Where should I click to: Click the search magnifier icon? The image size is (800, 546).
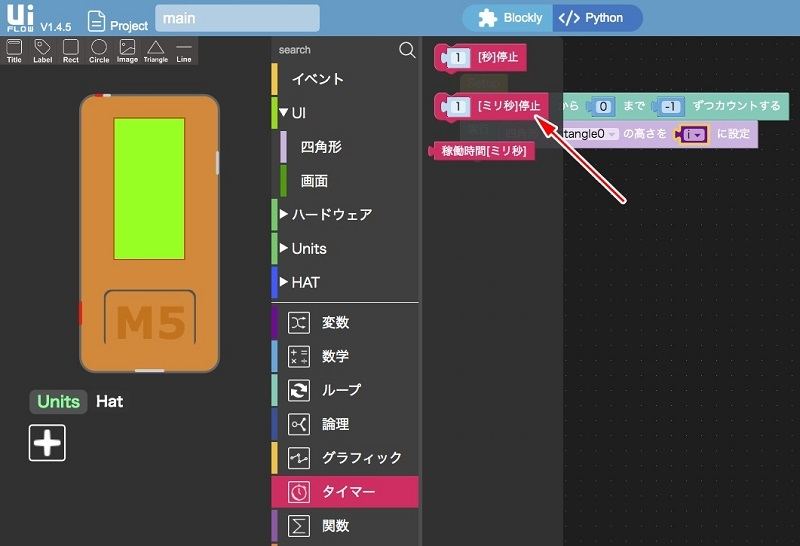tap(406, 50)
